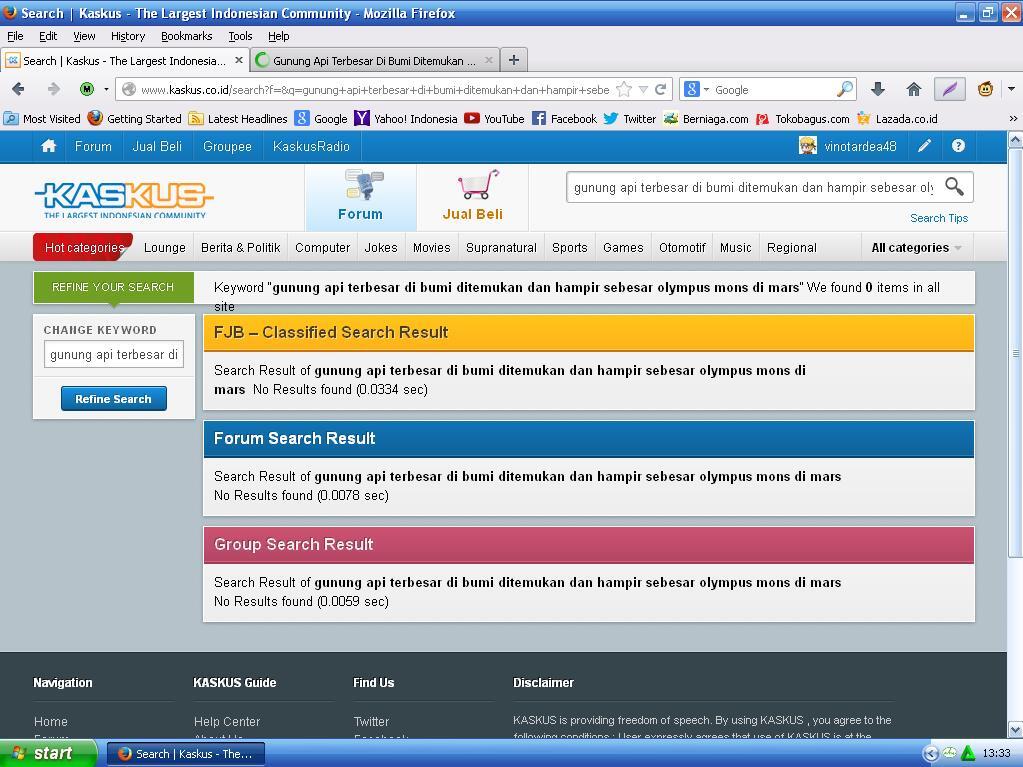This screenshot has width=1023, height=767.
Task: Click the Forum icon tab below header
Action: [361, 196]
